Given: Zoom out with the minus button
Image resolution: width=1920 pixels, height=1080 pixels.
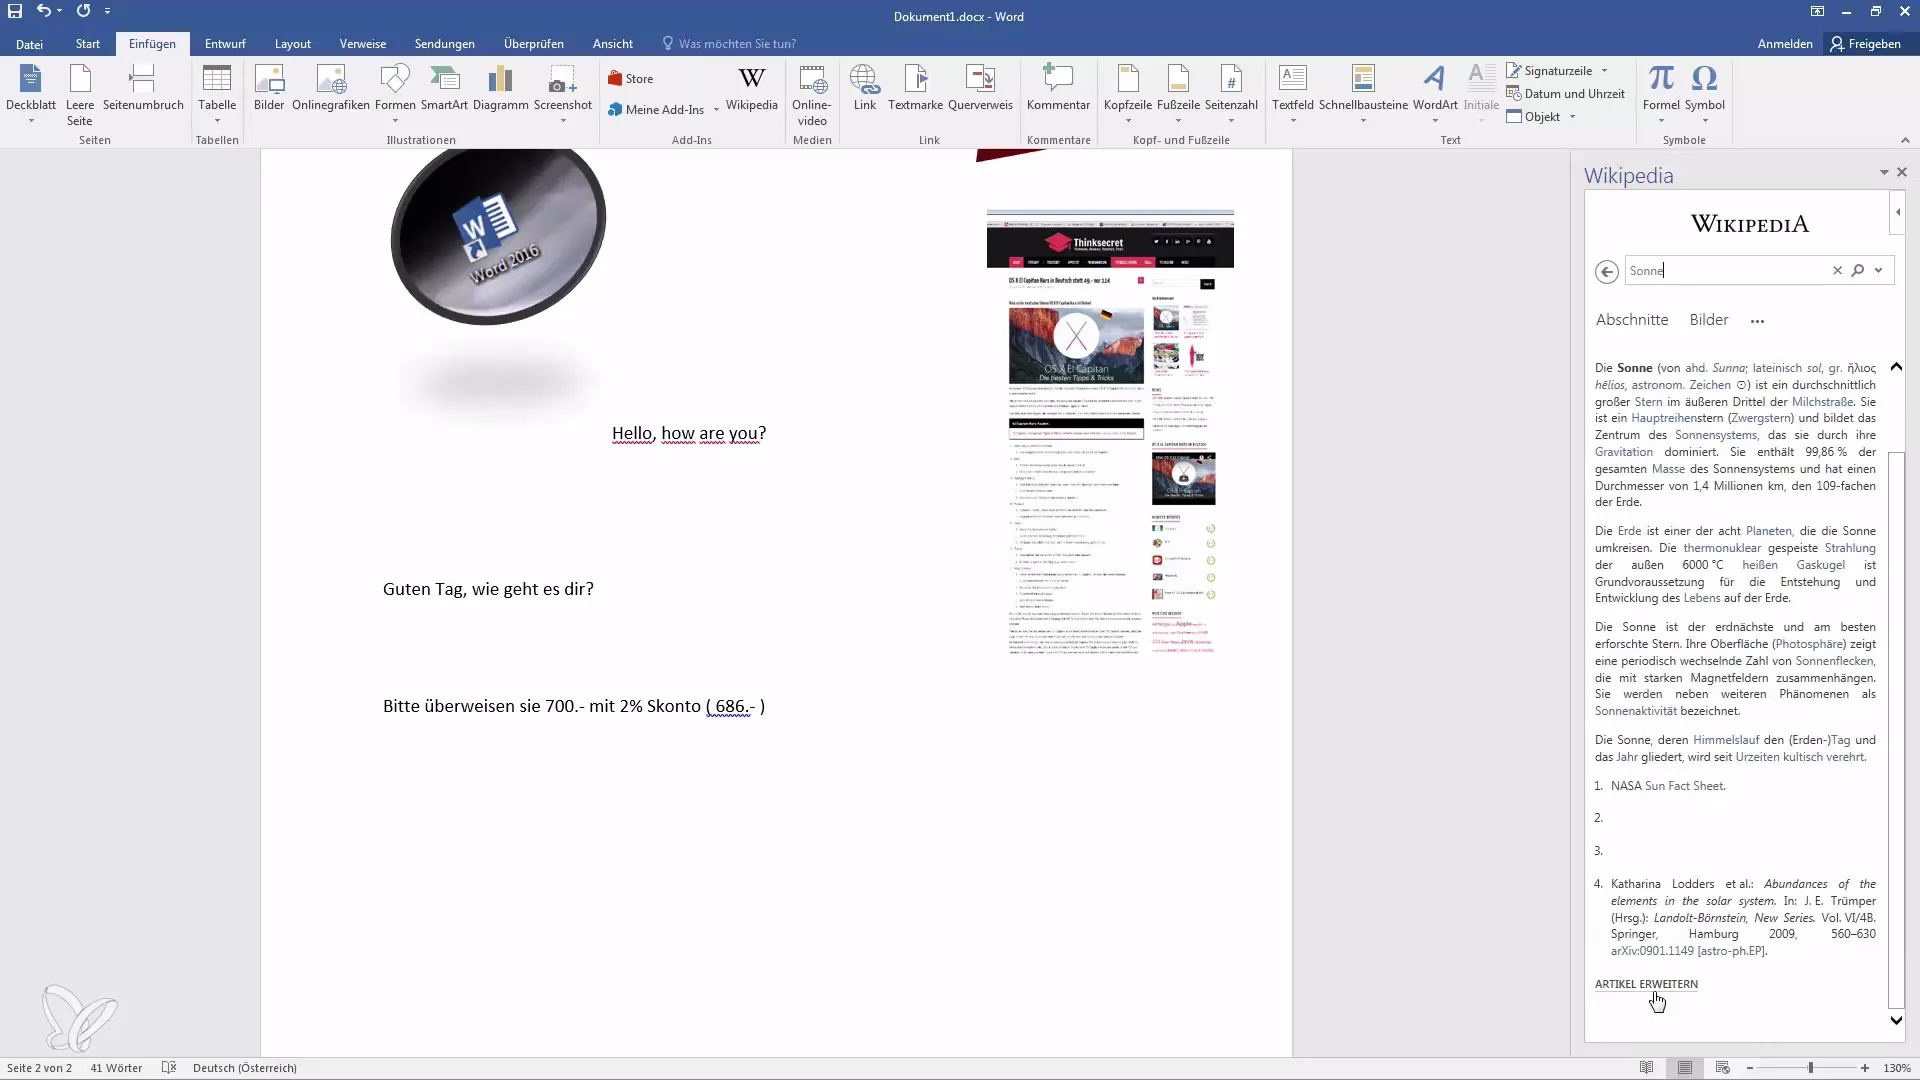Looking at the screenshot, I should [x=1749, y=1068].
